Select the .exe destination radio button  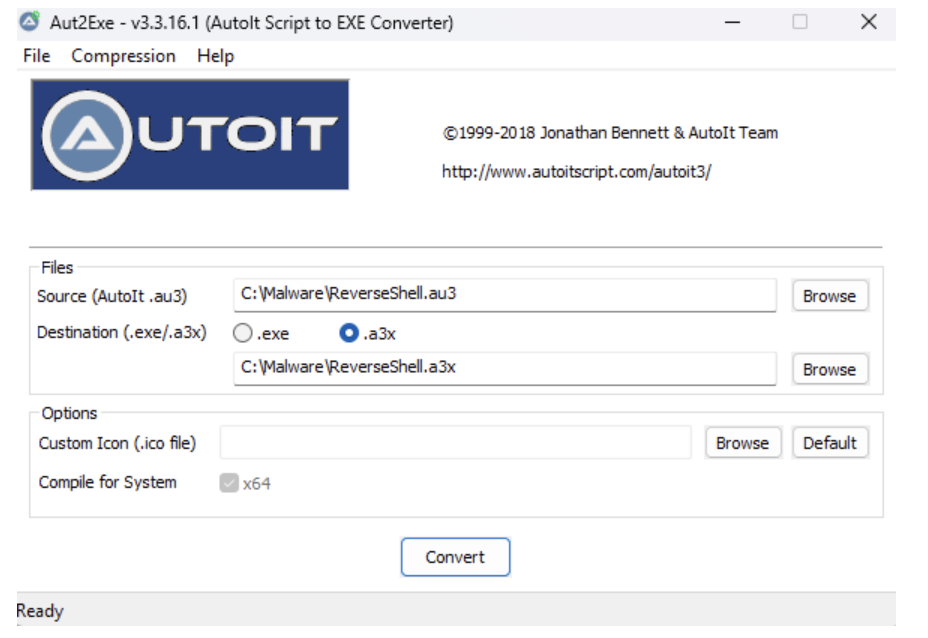click(243, 333)
